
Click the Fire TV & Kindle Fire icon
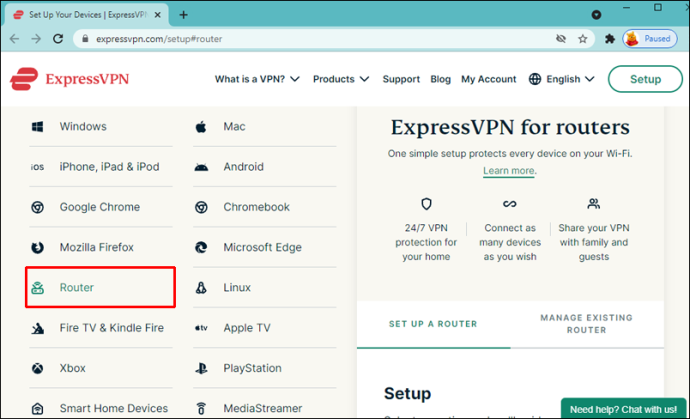[x=37, y=328]
